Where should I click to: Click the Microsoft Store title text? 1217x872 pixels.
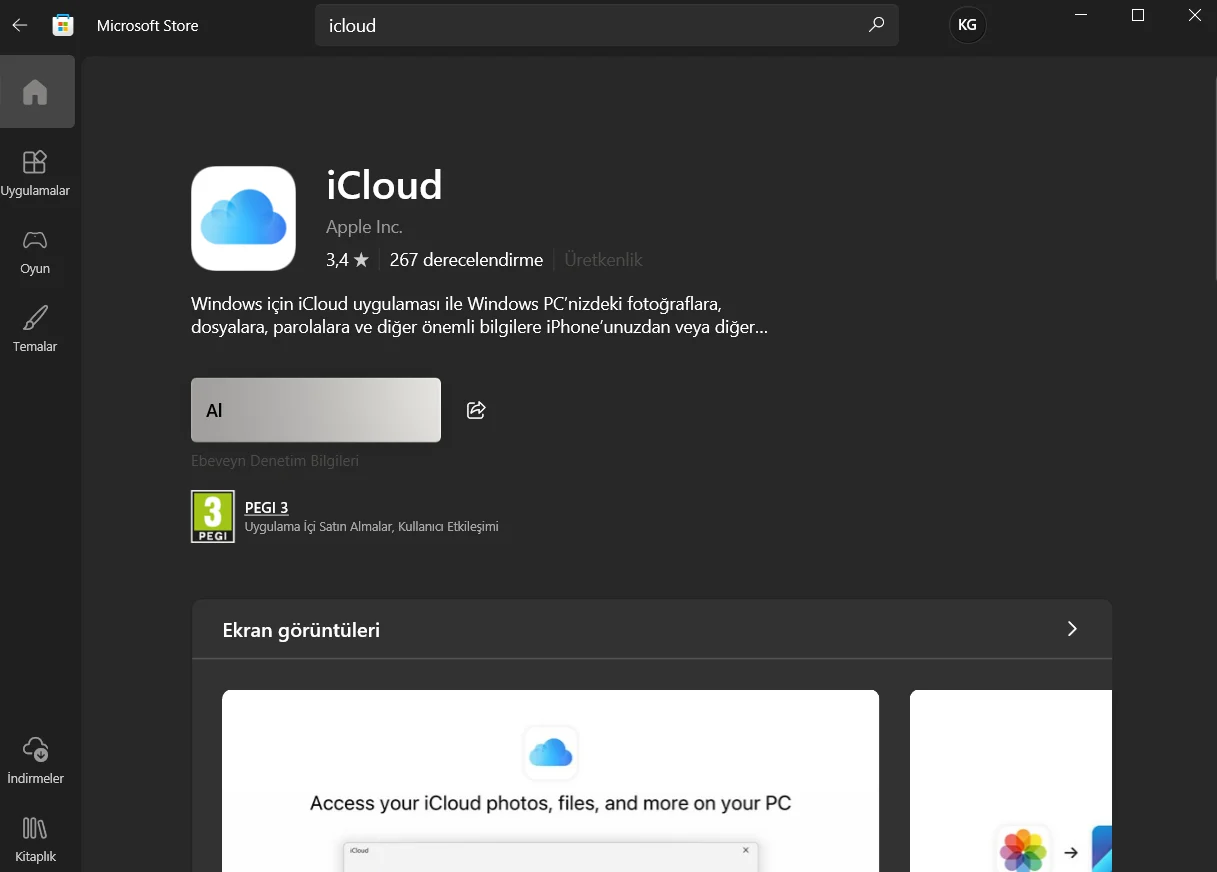click(147, 26)
